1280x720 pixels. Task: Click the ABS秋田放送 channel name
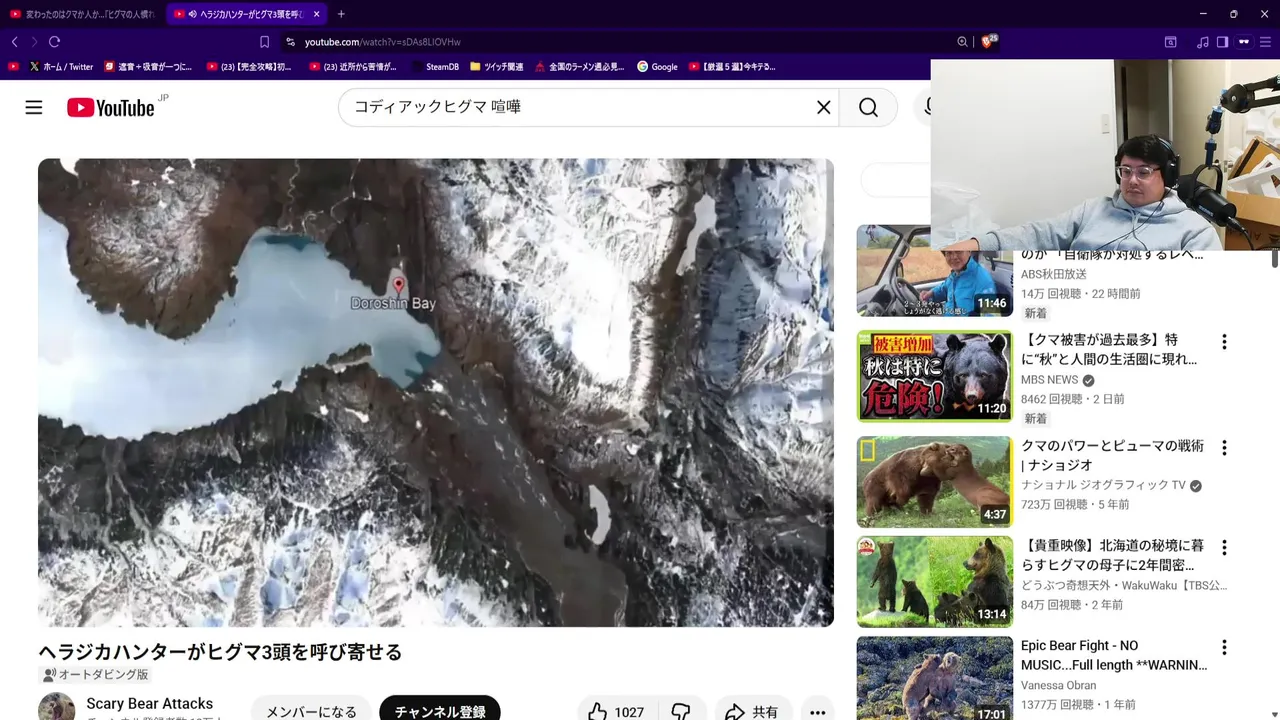coord(1053,274)
